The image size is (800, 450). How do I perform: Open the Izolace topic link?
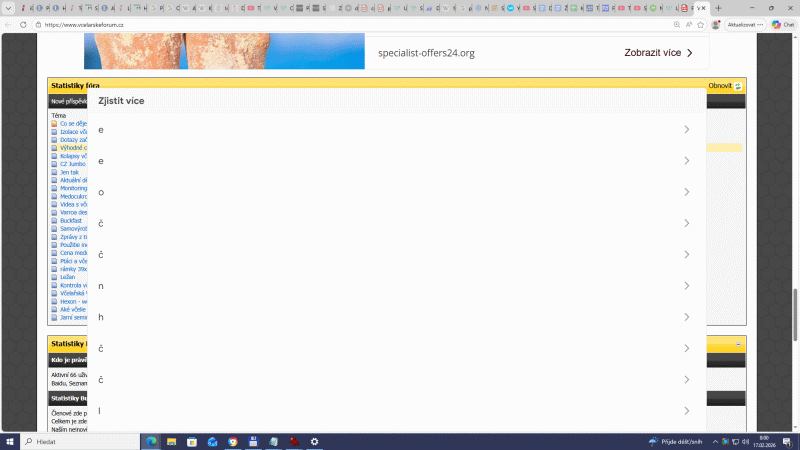coord(73,132)
